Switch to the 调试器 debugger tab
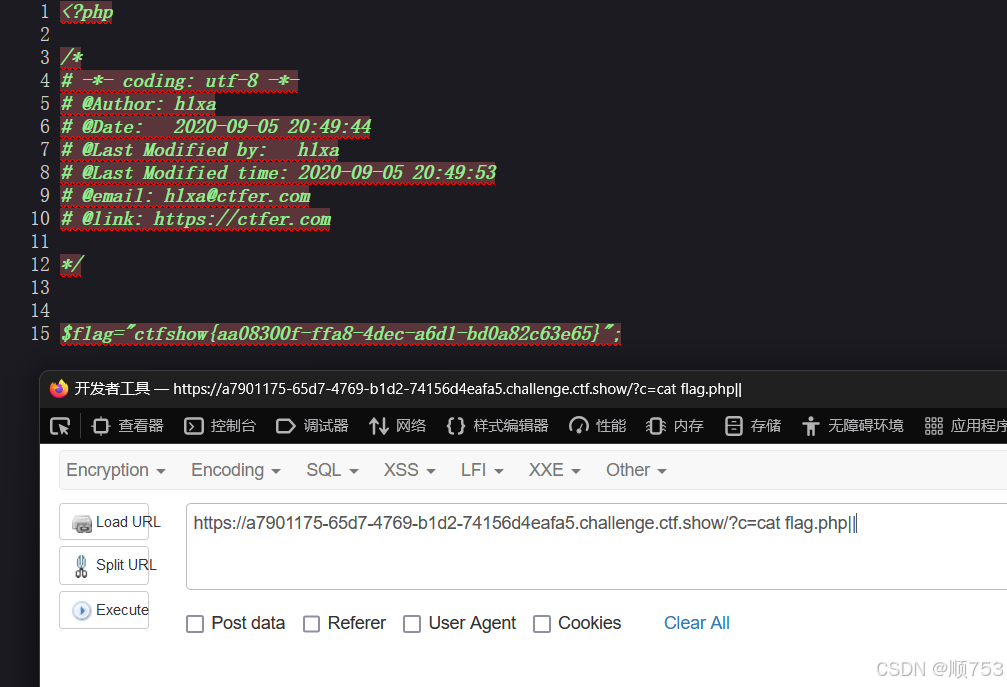This screenshot has width=1007, height=687. point(312,426)
